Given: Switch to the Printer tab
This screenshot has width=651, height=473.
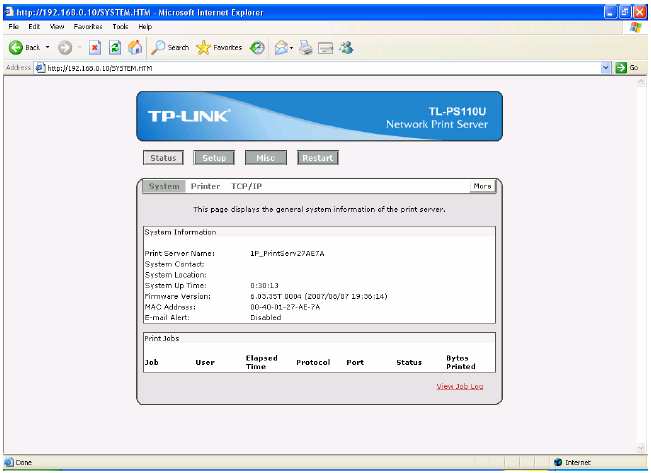Looking at the screenshot, I should (205, 186).
